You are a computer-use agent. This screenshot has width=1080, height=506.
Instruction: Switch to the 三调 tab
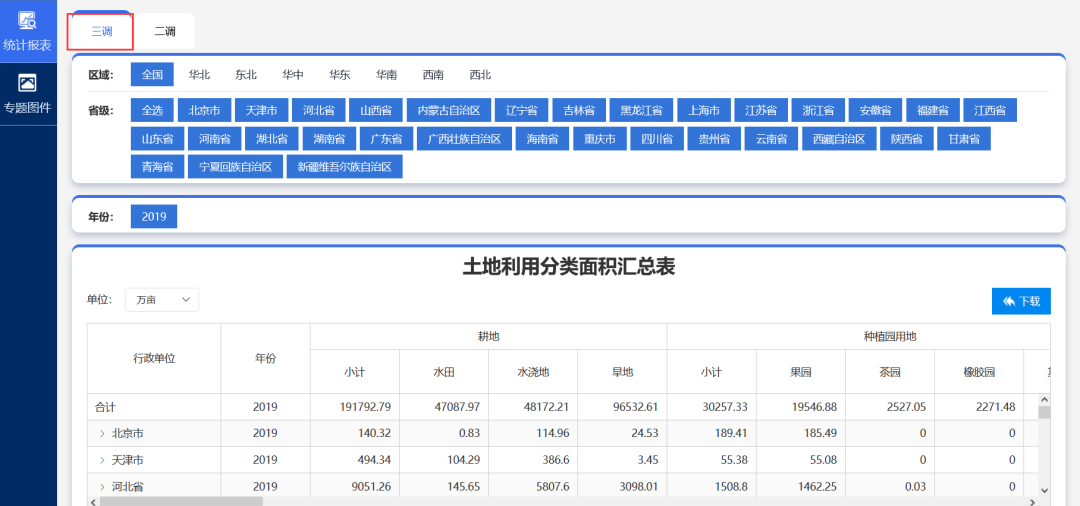click(101, 32)
